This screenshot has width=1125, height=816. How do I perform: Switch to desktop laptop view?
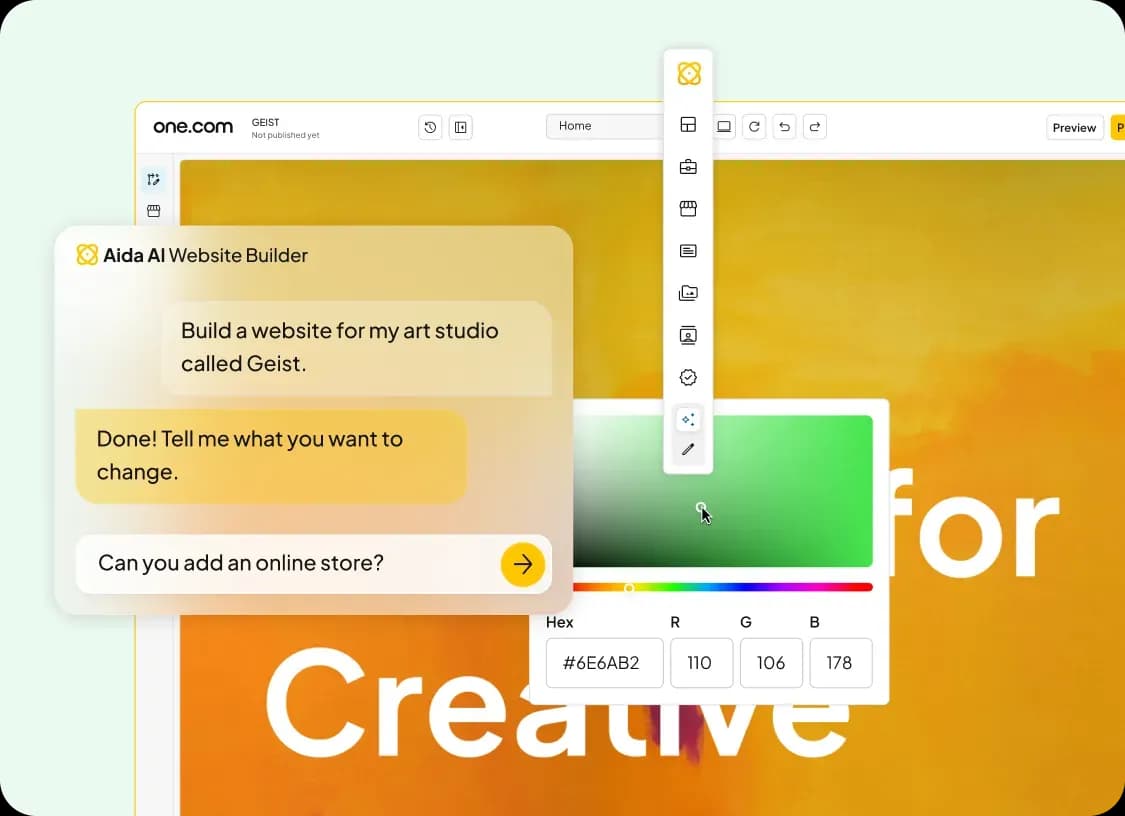pyautogui.click(x=724, y=126)
